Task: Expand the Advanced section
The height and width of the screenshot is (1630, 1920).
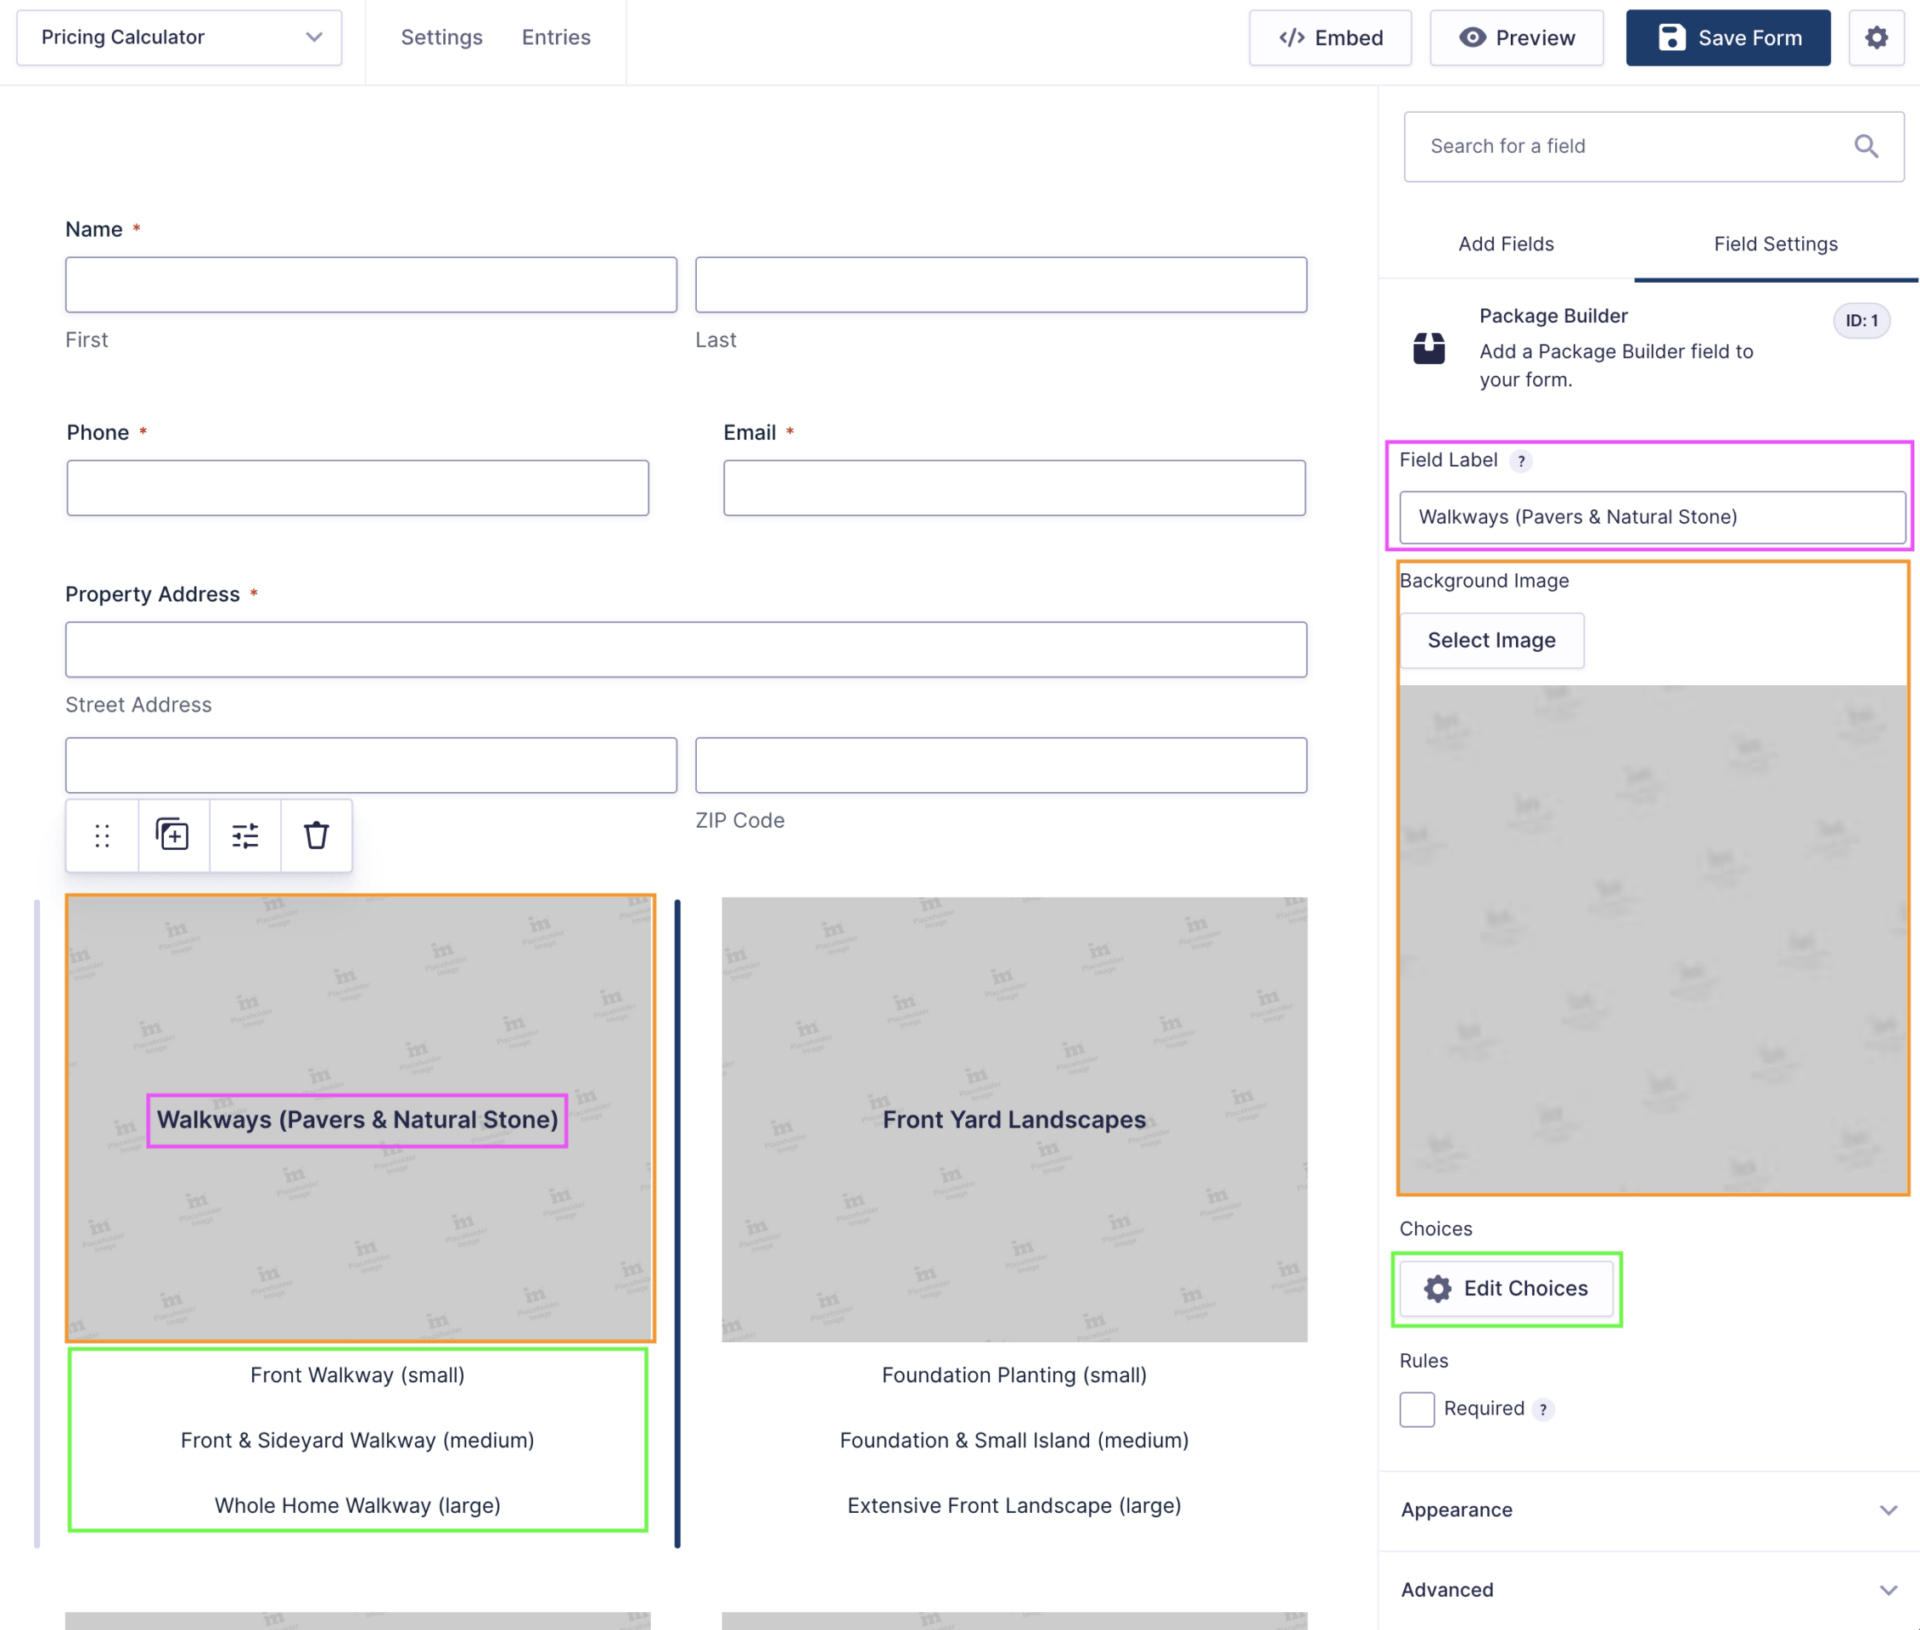Action: click(1649, 1590)
